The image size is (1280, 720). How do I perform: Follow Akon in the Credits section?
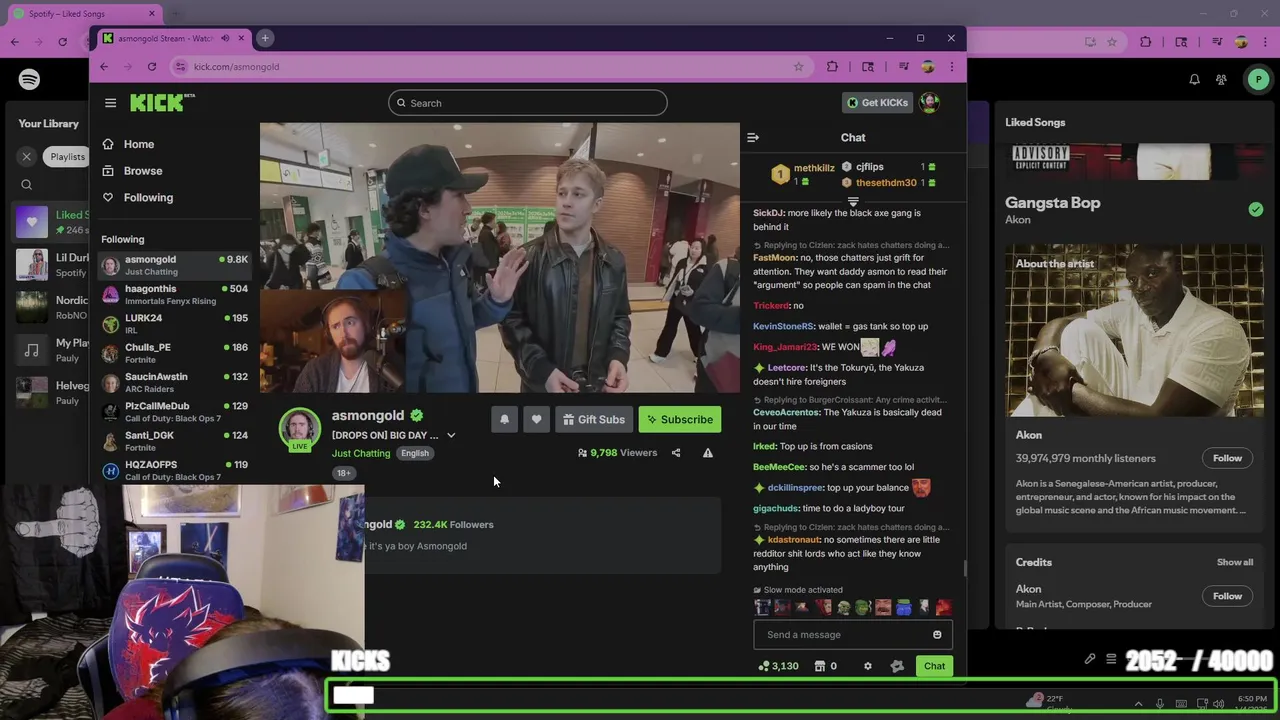pos(1227,597)
